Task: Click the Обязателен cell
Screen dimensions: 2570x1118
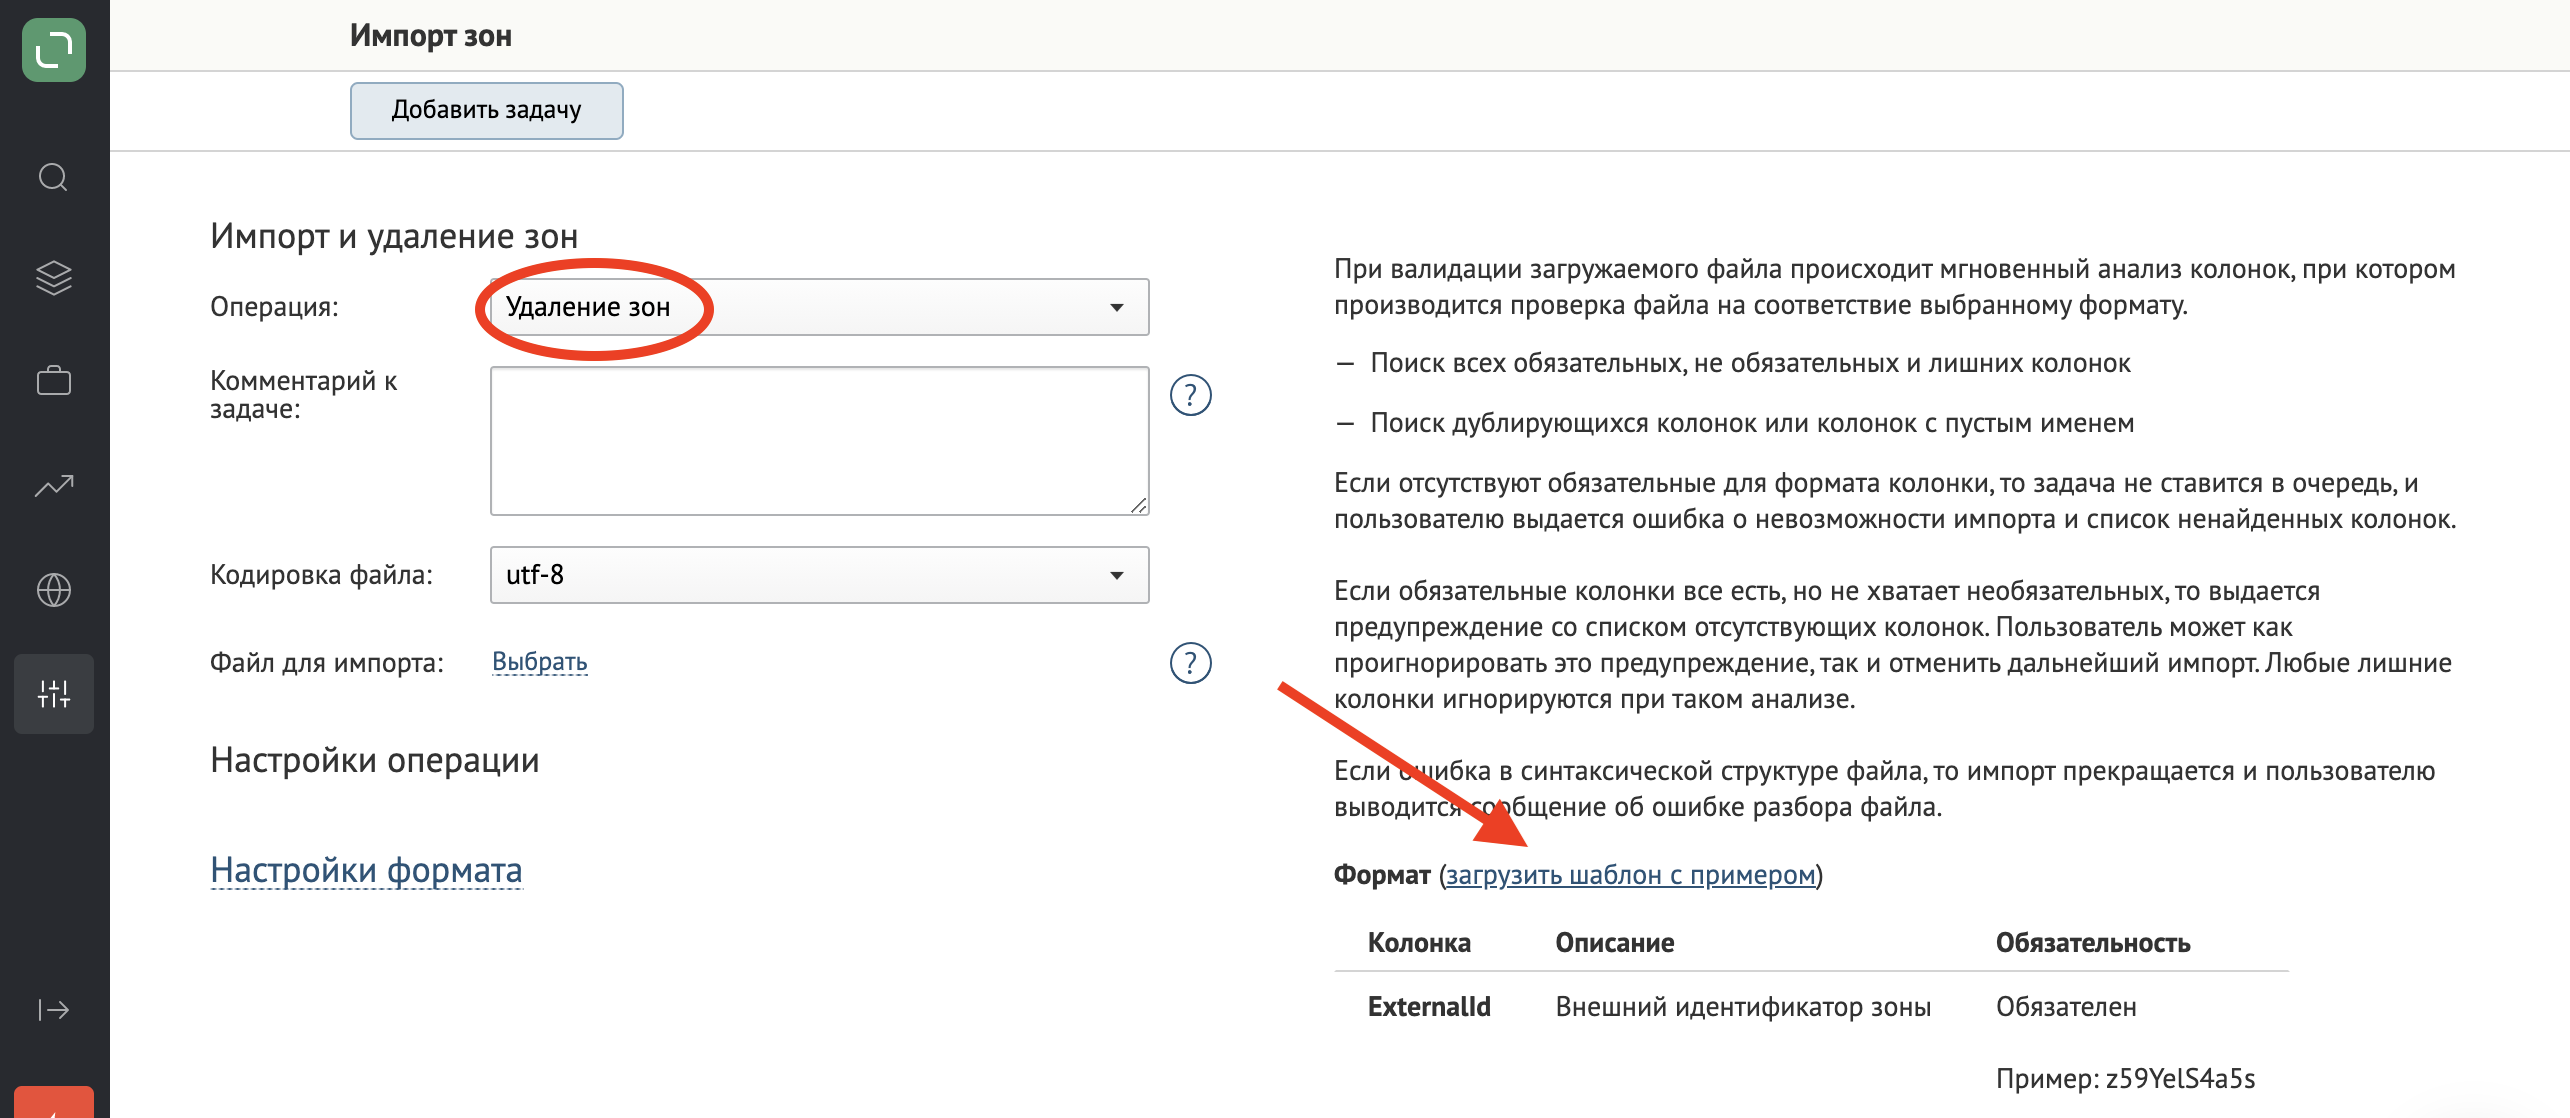Action: click(x=2066, y=1007)
